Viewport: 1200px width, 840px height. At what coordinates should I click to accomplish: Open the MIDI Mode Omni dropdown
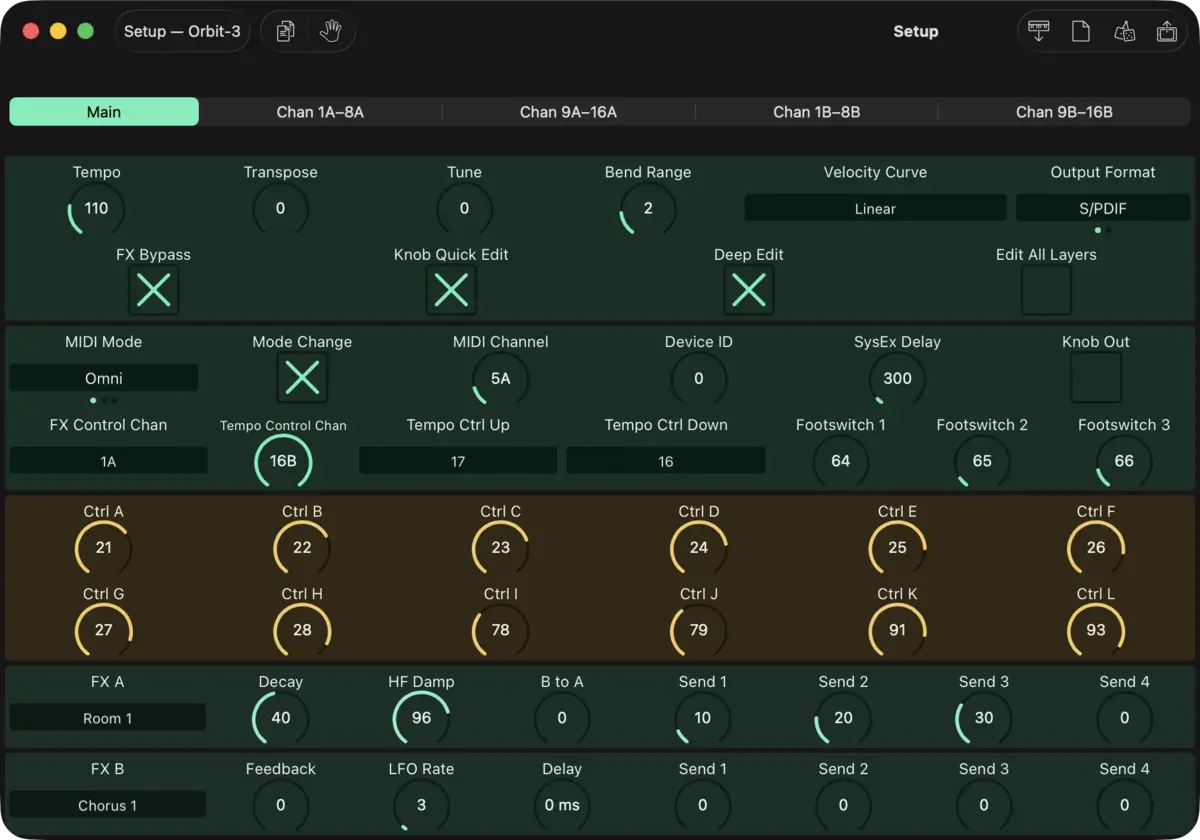point(104,378)
